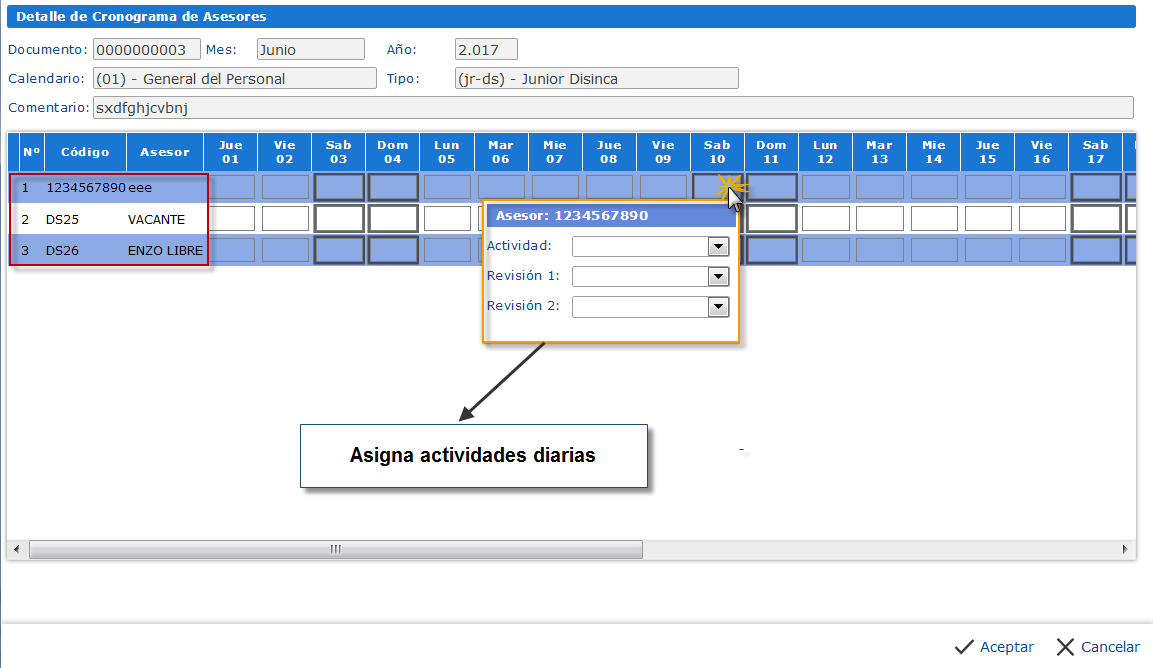Click the Sab 03 column header
The width and height of the screenshot is (1153, 668).
point(338,152)
